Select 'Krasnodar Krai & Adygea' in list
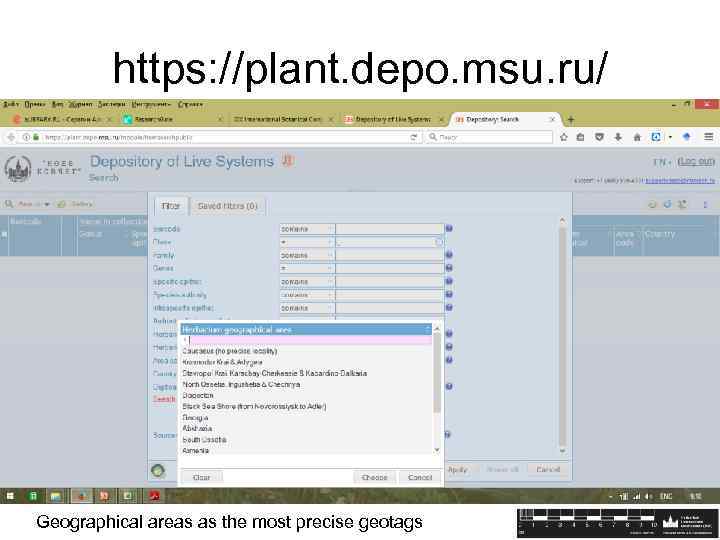Image resolution: width=720 pixels, height=540 pixels. coord(222,362)
